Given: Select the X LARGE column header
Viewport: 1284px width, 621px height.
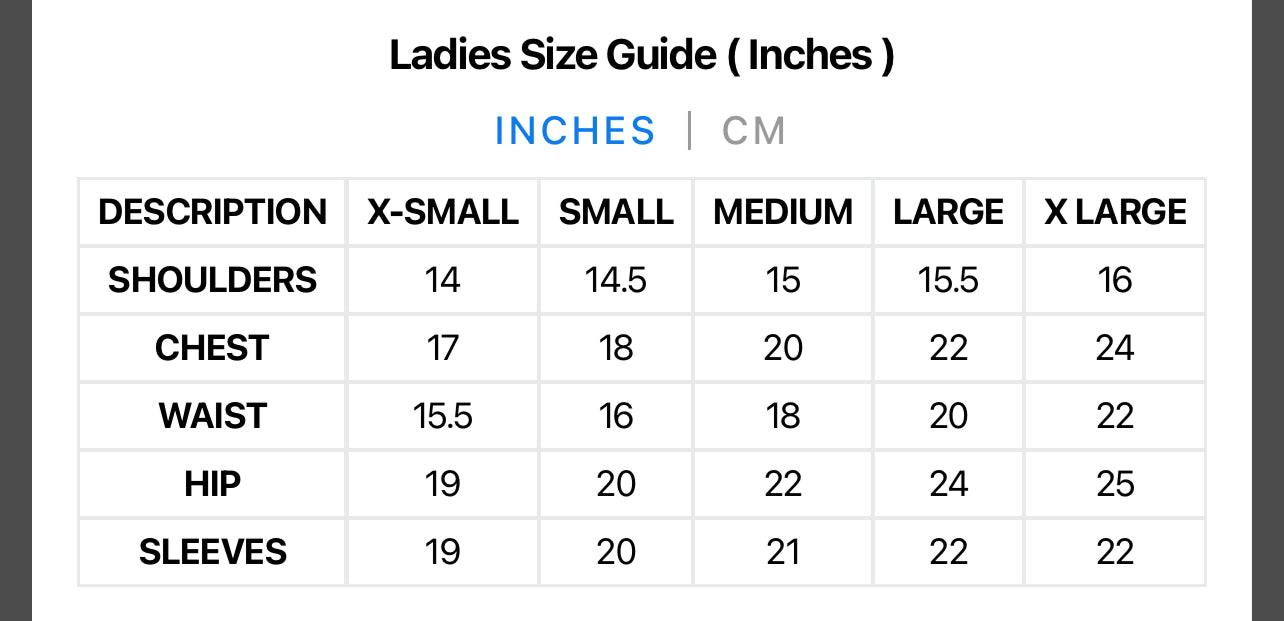Looking at the screenshot, I should [x=1115, y=212].
